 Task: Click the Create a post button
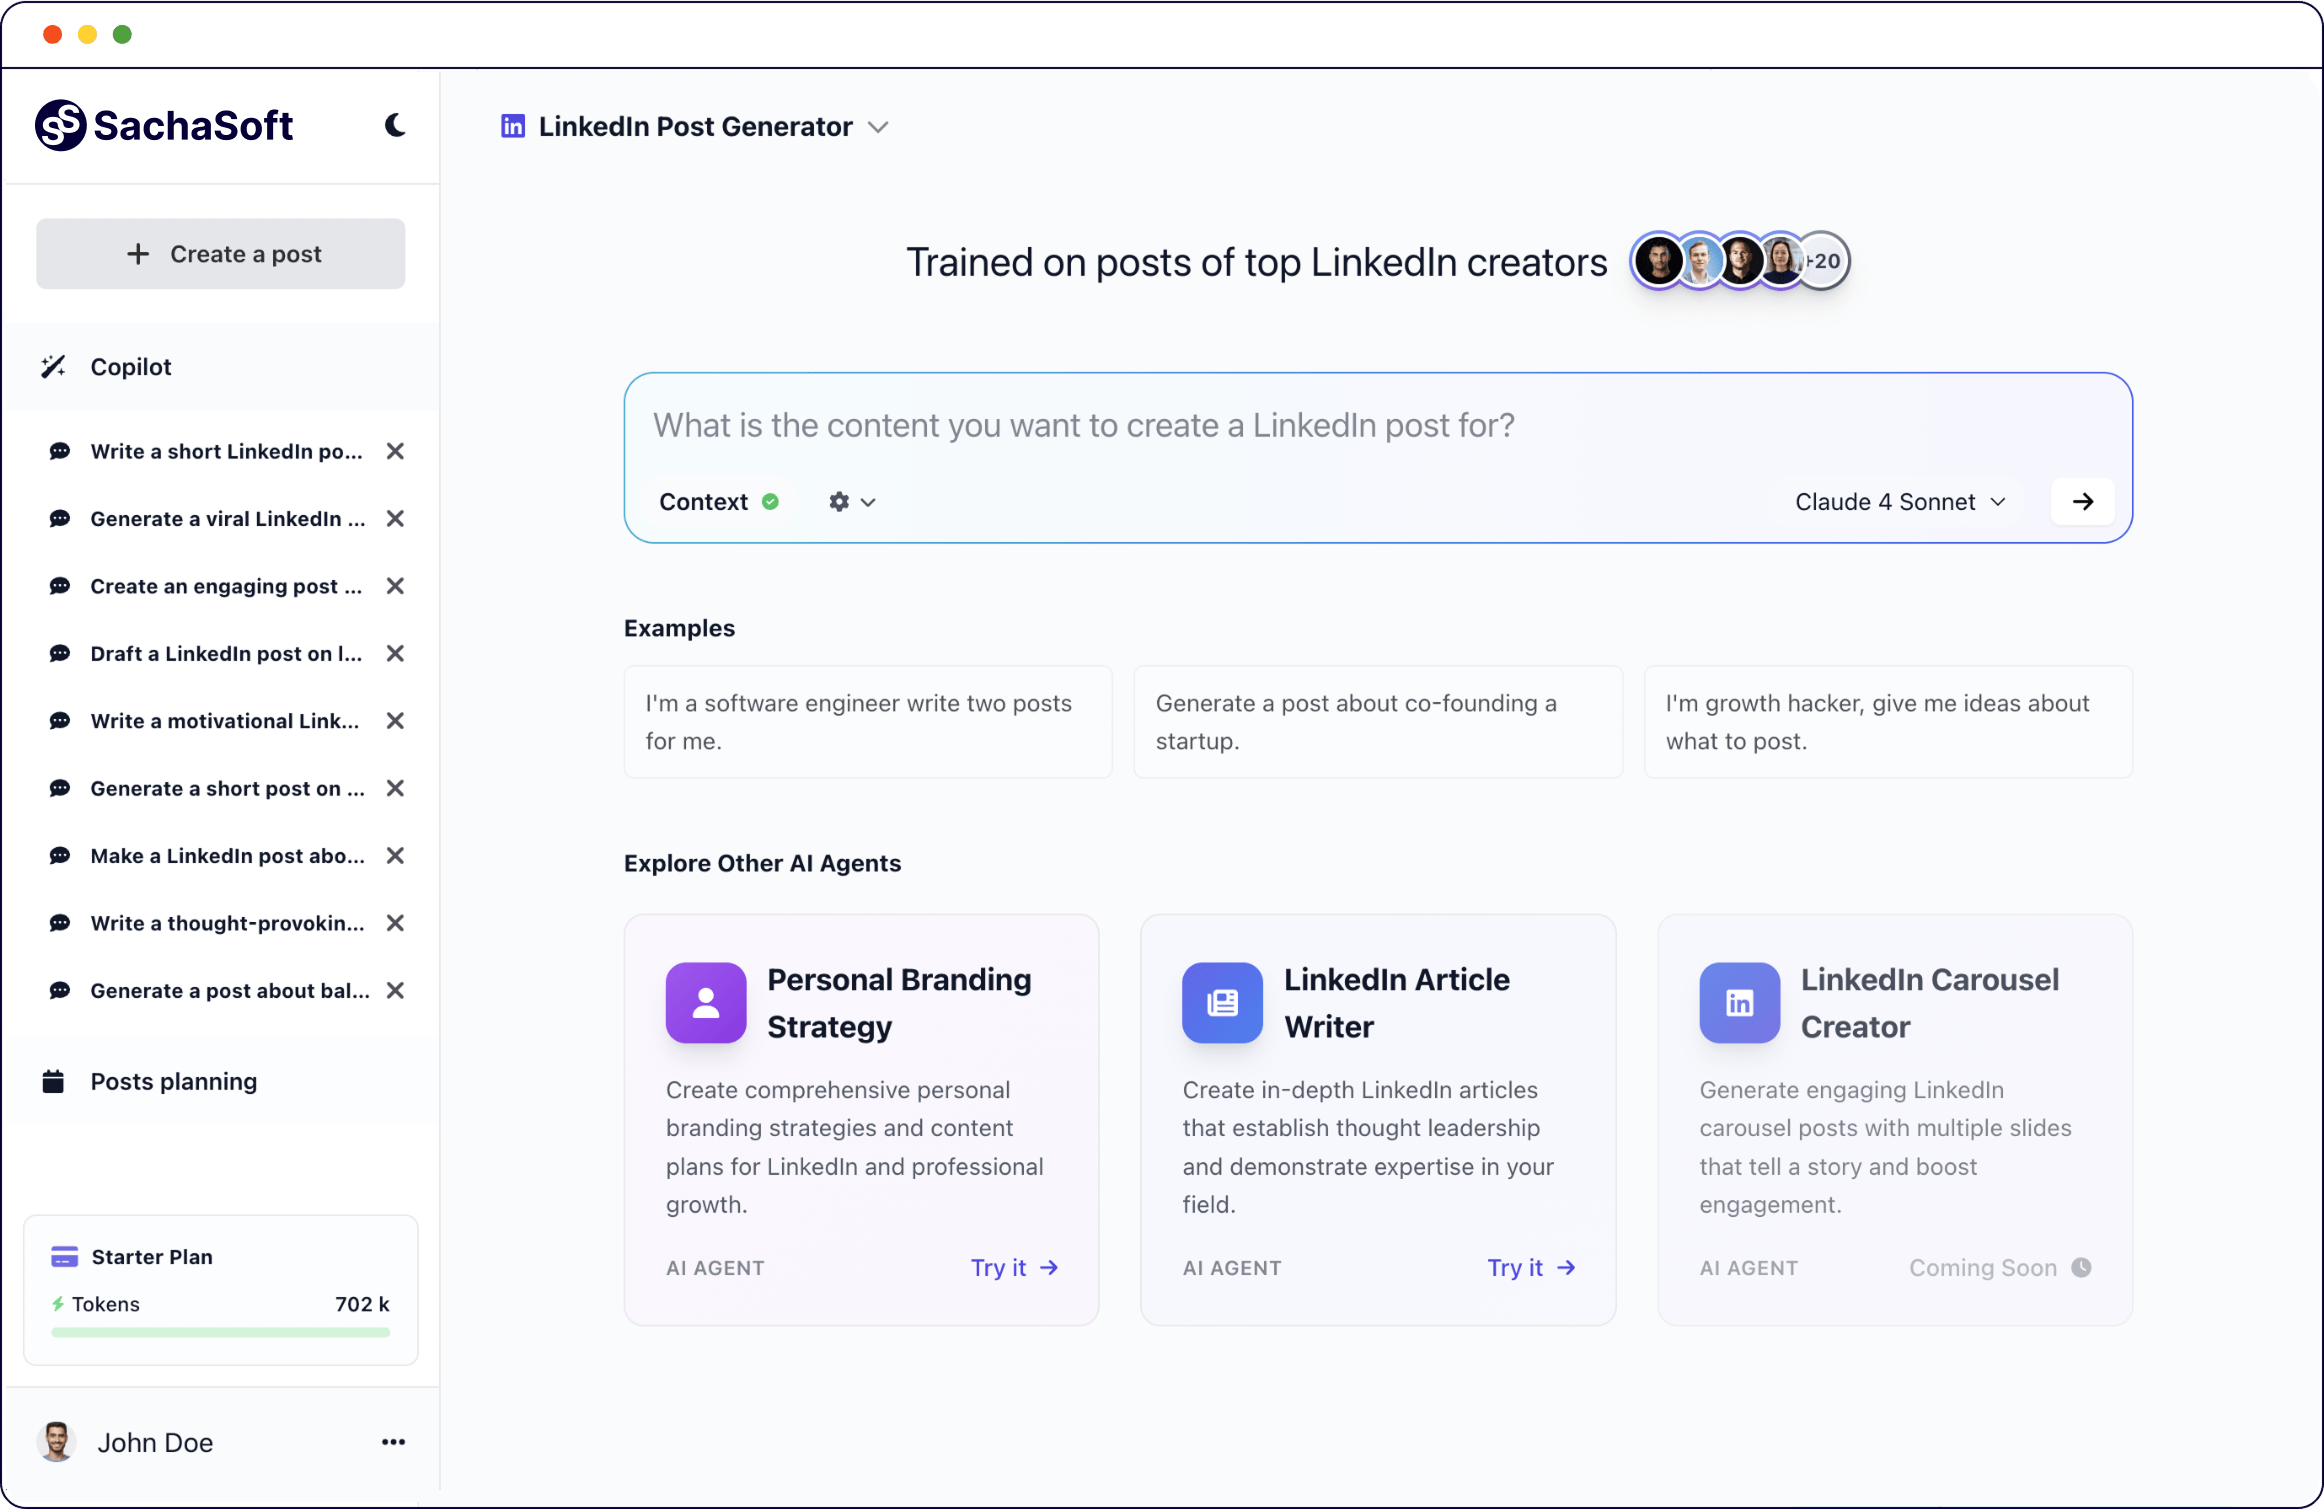221,254
